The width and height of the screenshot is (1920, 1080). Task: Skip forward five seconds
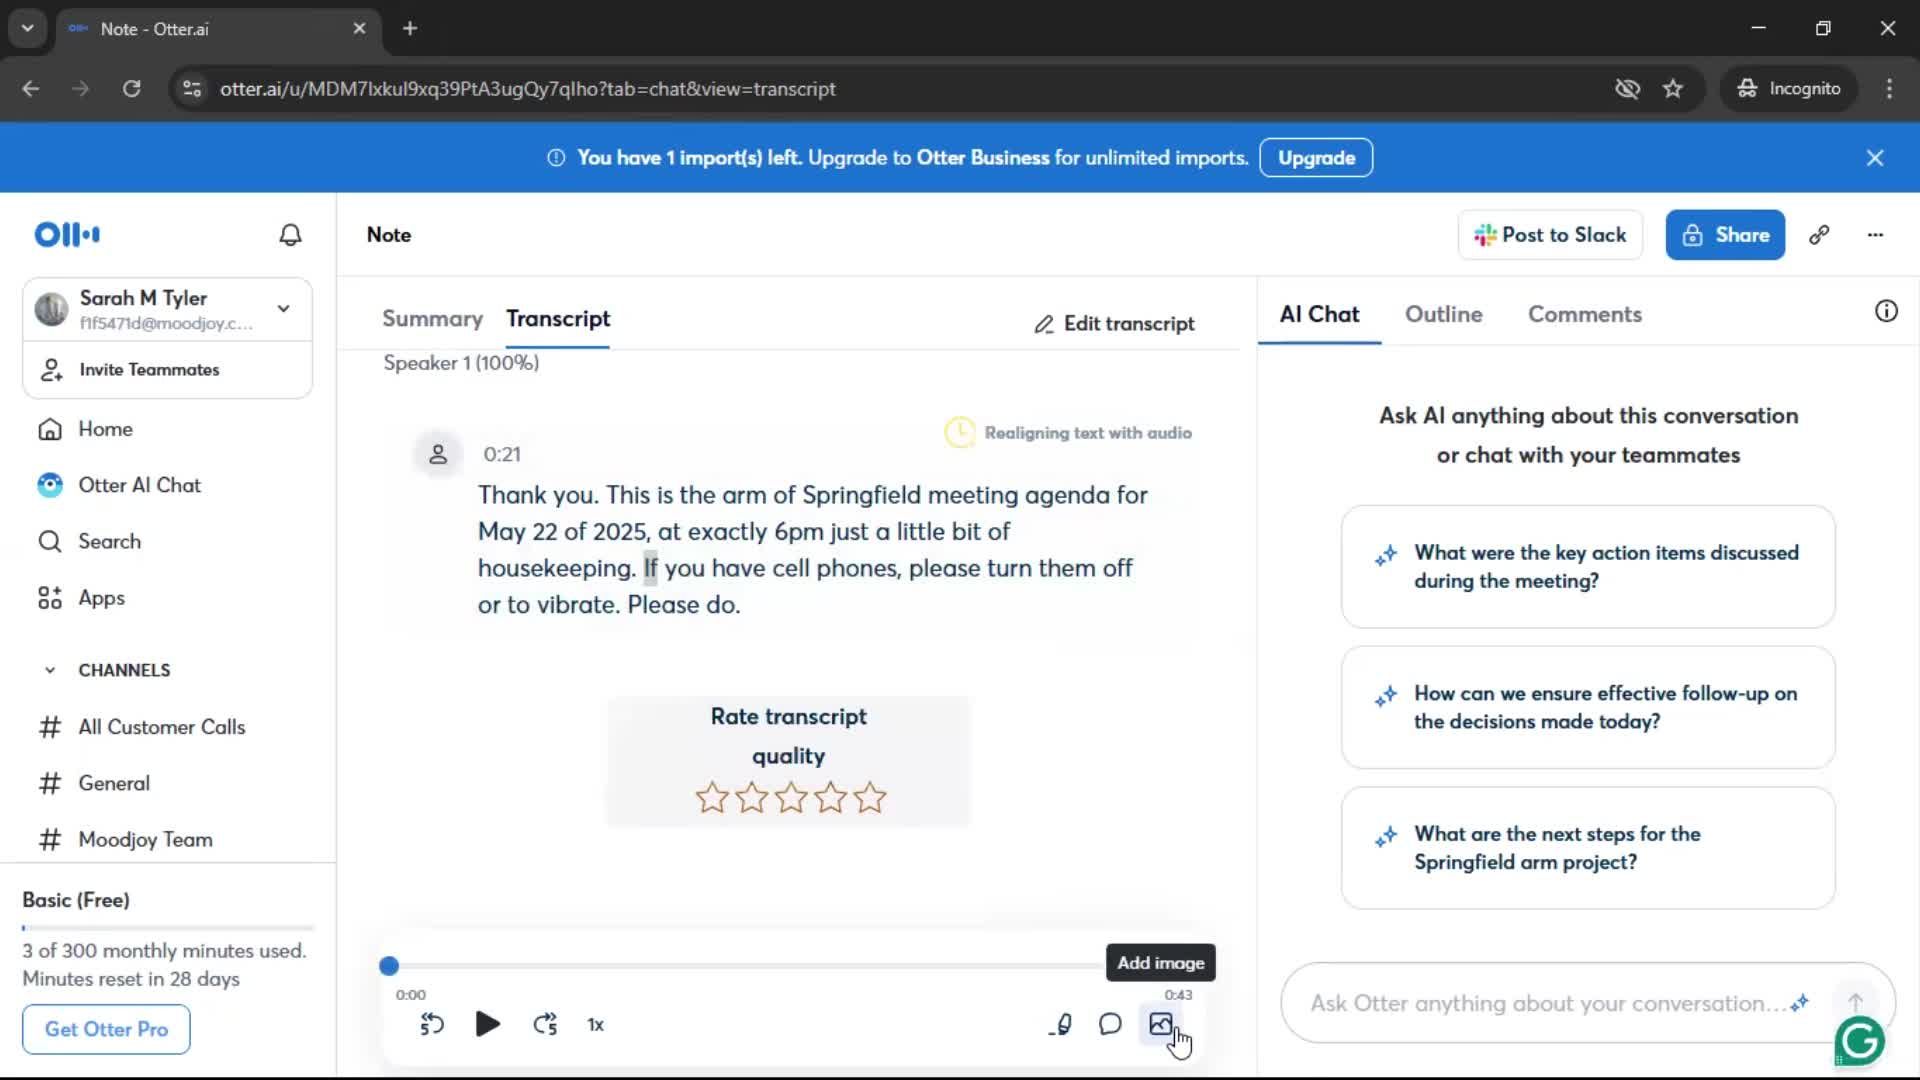(x=545, y=1024)
